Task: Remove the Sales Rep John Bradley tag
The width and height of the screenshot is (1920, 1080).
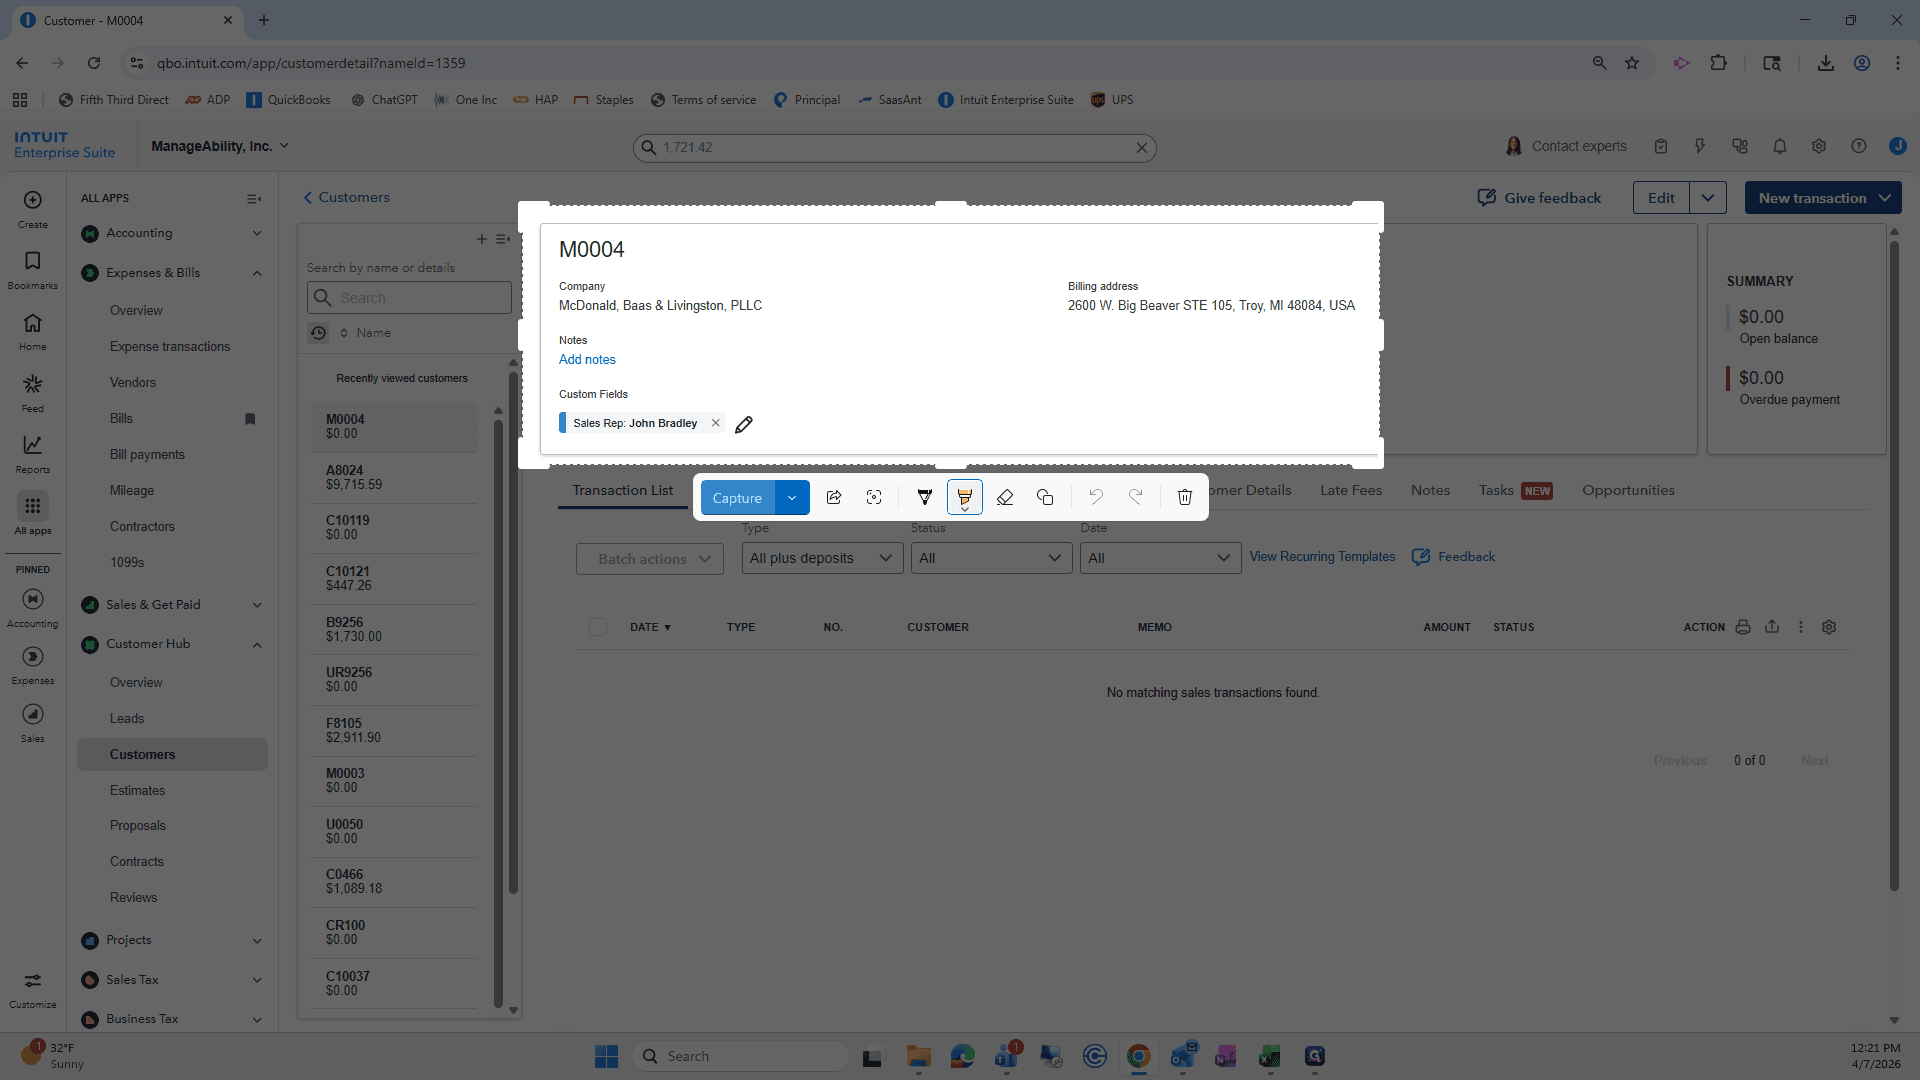Action: point(716,423)
